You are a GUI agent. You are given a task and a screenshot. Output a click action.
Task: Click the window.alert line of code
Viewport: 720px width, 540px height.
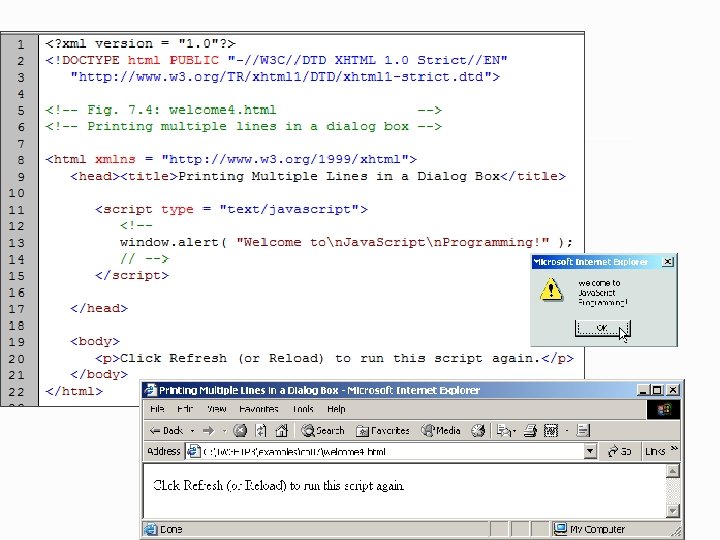346,242
